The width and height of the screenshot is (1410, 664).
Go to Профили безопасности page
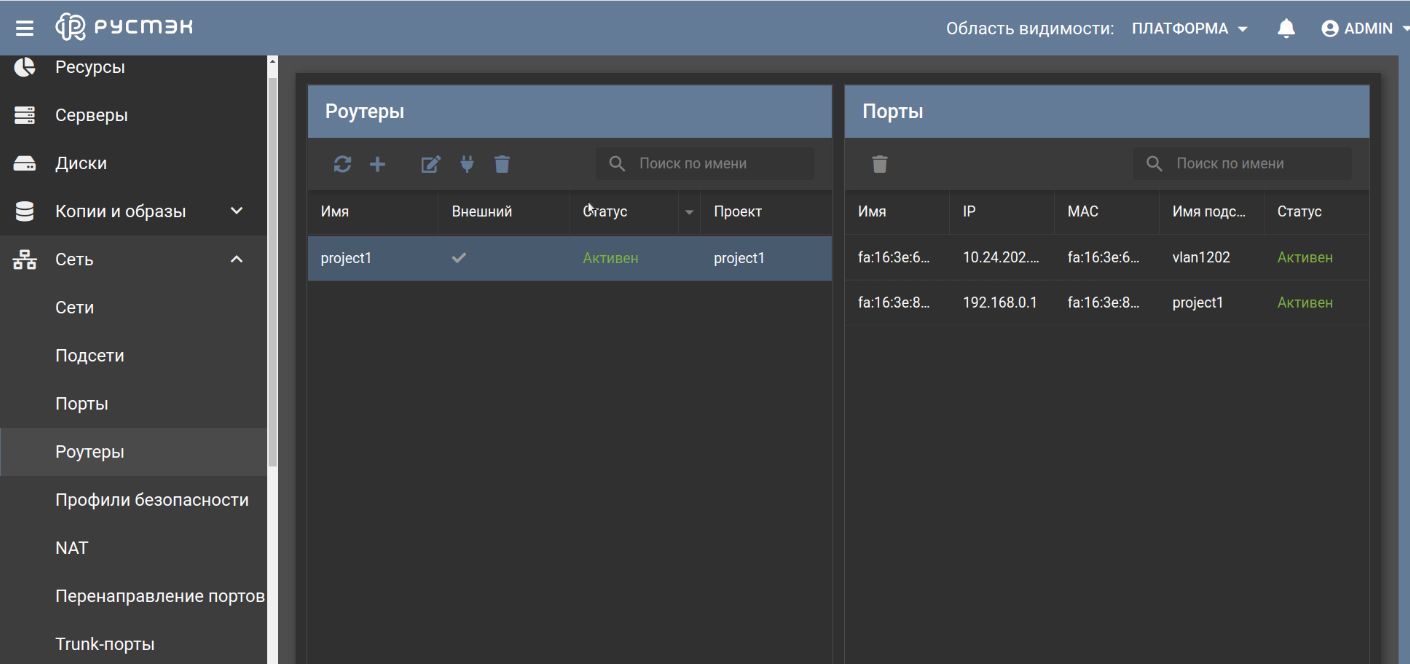152,500
